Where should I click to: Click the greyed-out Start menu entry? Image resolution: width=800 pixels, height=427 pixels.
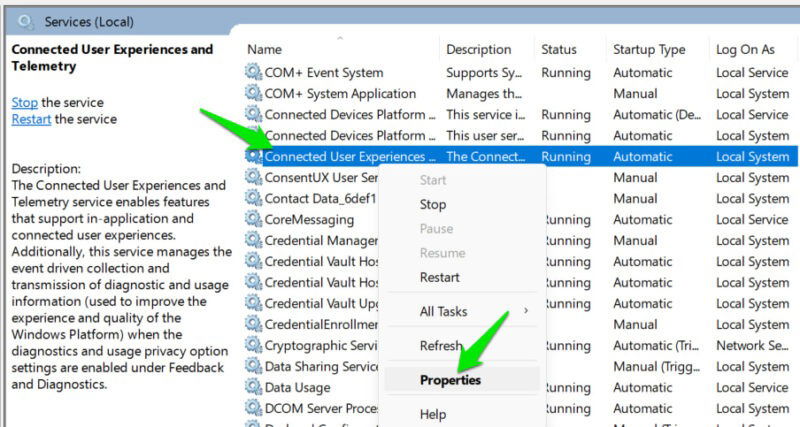click(433, 180)
